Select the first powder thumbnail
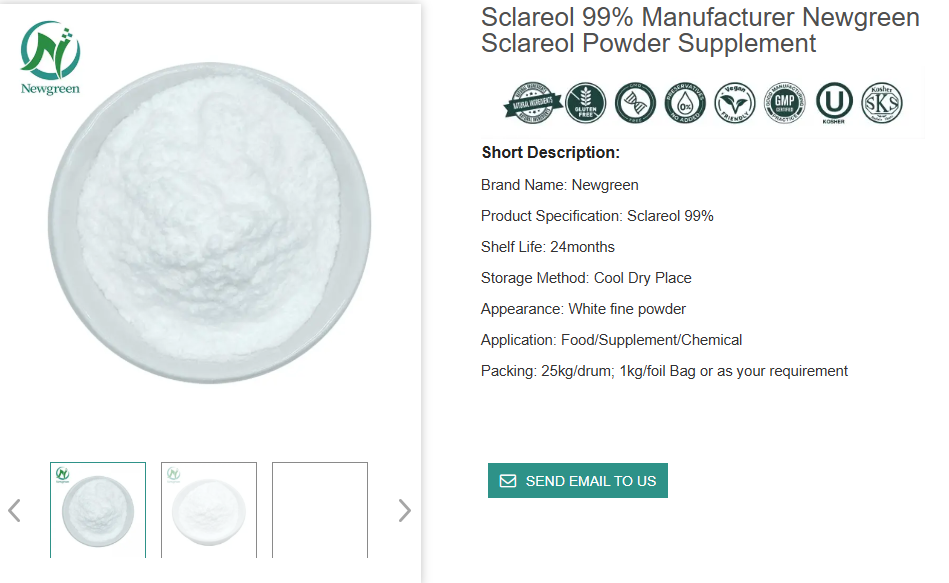 tap(98, 510)
